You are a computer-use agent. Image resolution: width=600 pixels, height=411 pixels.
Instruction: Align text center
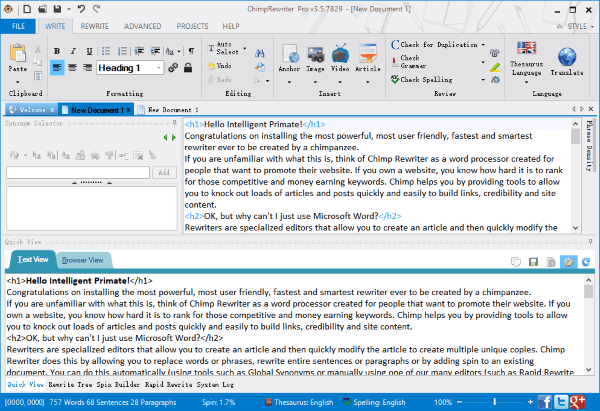click(x=72, y=68)
